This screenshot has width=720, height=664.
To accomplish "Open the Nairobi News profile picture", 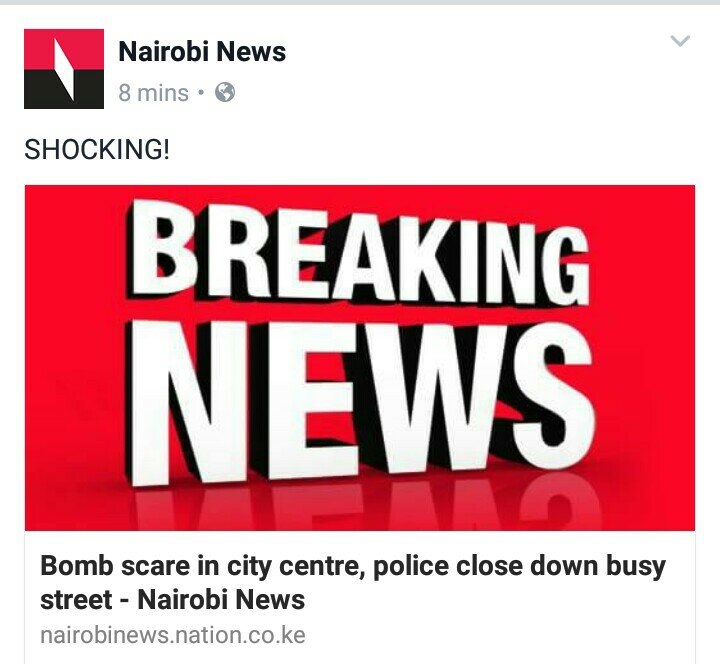I will (x=64, y=69).
